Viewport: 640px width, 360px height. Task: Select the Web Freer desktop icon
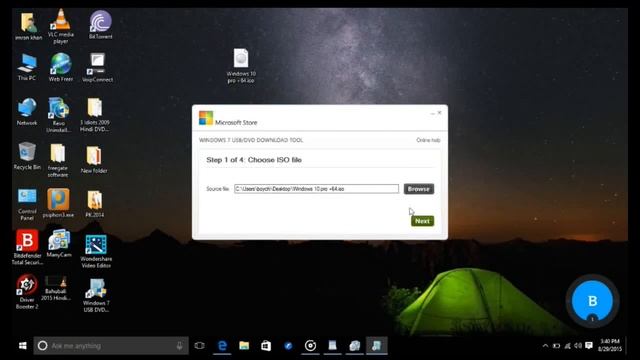point(60,67)
